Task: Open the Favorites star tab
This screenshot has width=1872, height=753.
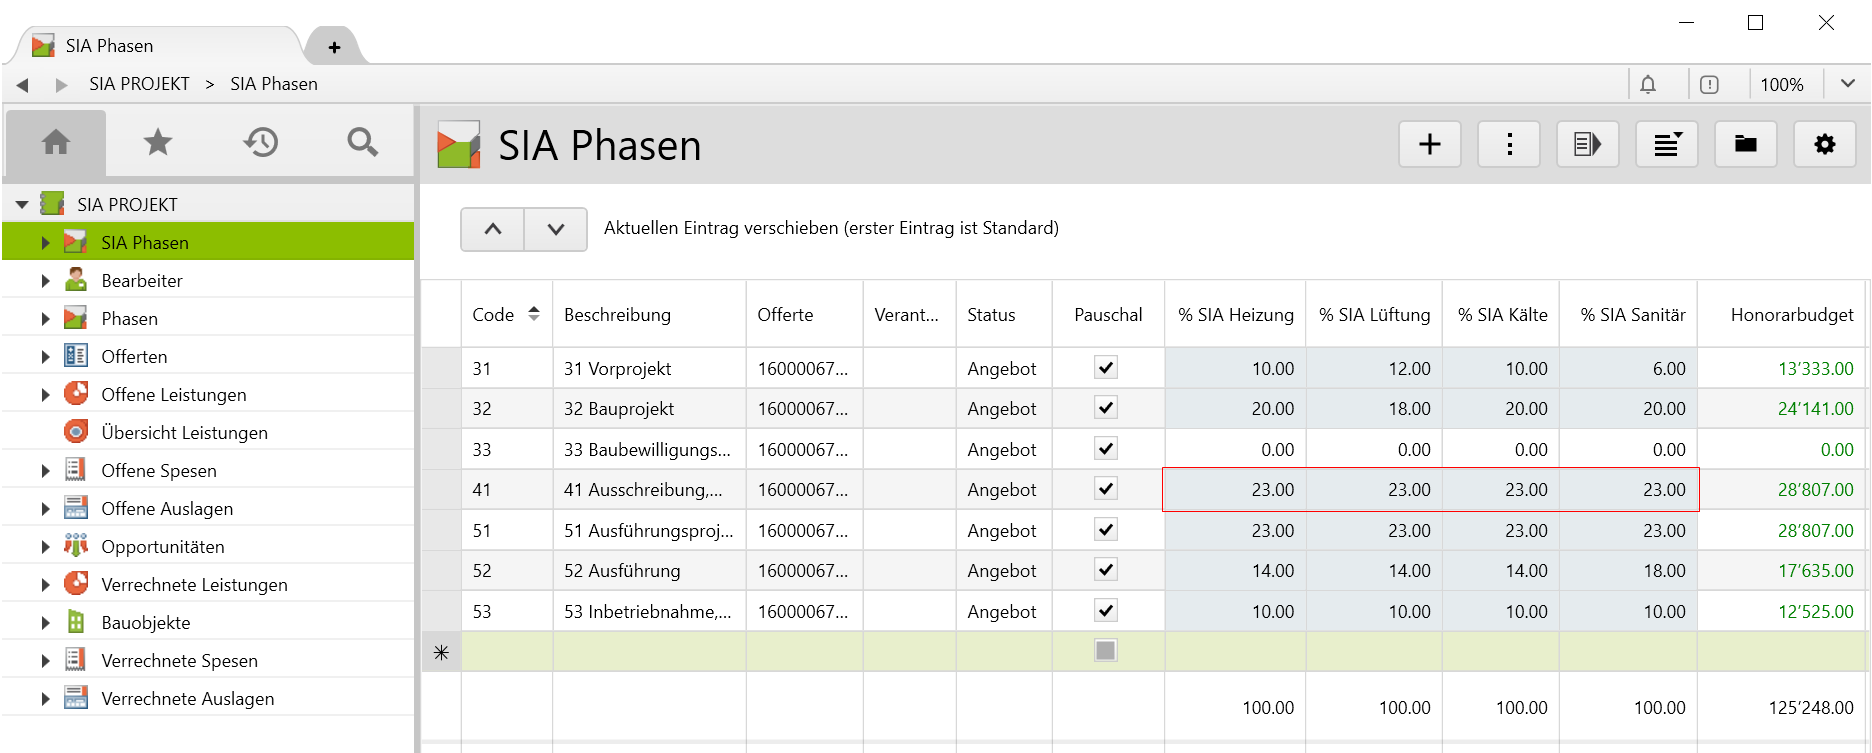Action: (158, 143)
